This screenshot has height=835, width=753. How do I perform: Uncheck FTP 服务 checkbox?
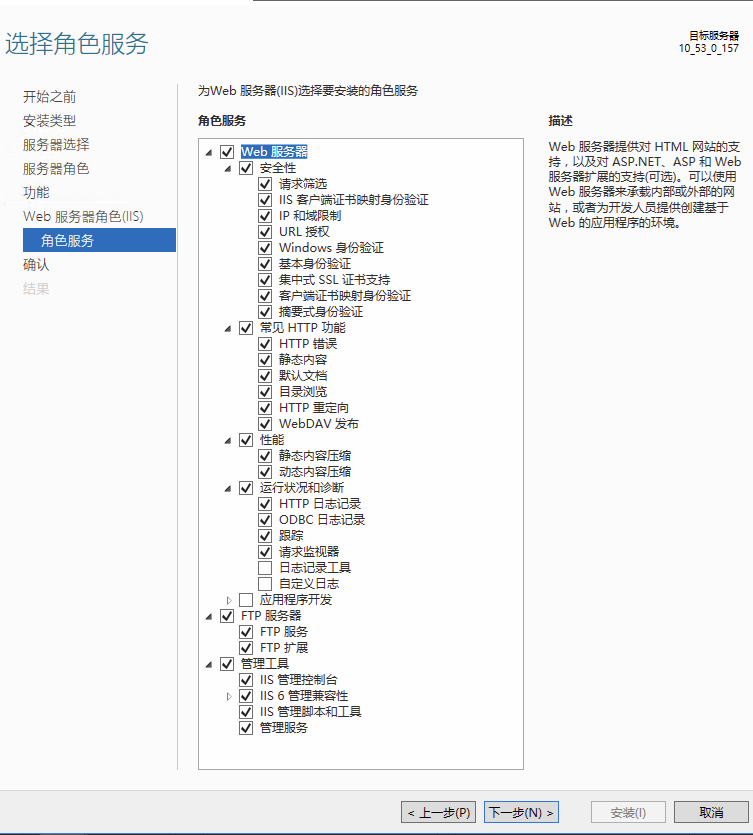point(246,632)
